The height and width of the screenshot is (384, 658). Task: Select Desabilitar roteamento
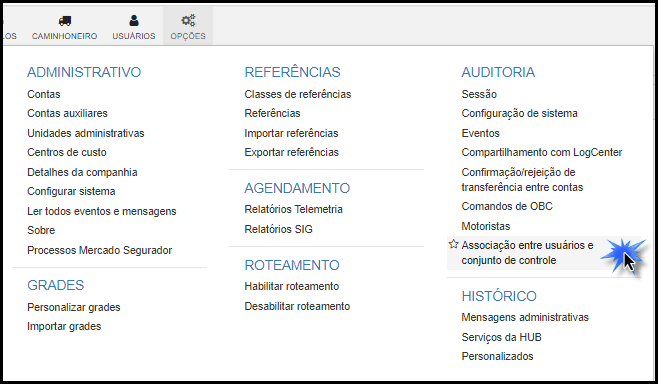pyautogui.click(x=297, y=306)
